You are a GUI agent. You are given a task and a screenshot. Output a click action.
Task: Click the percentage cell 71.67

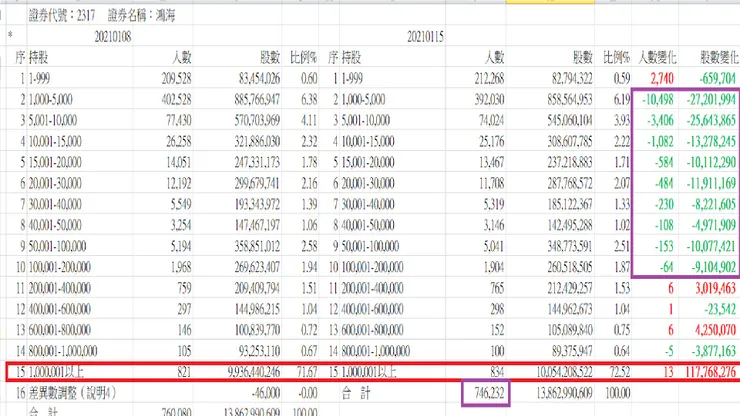point(307,372)
